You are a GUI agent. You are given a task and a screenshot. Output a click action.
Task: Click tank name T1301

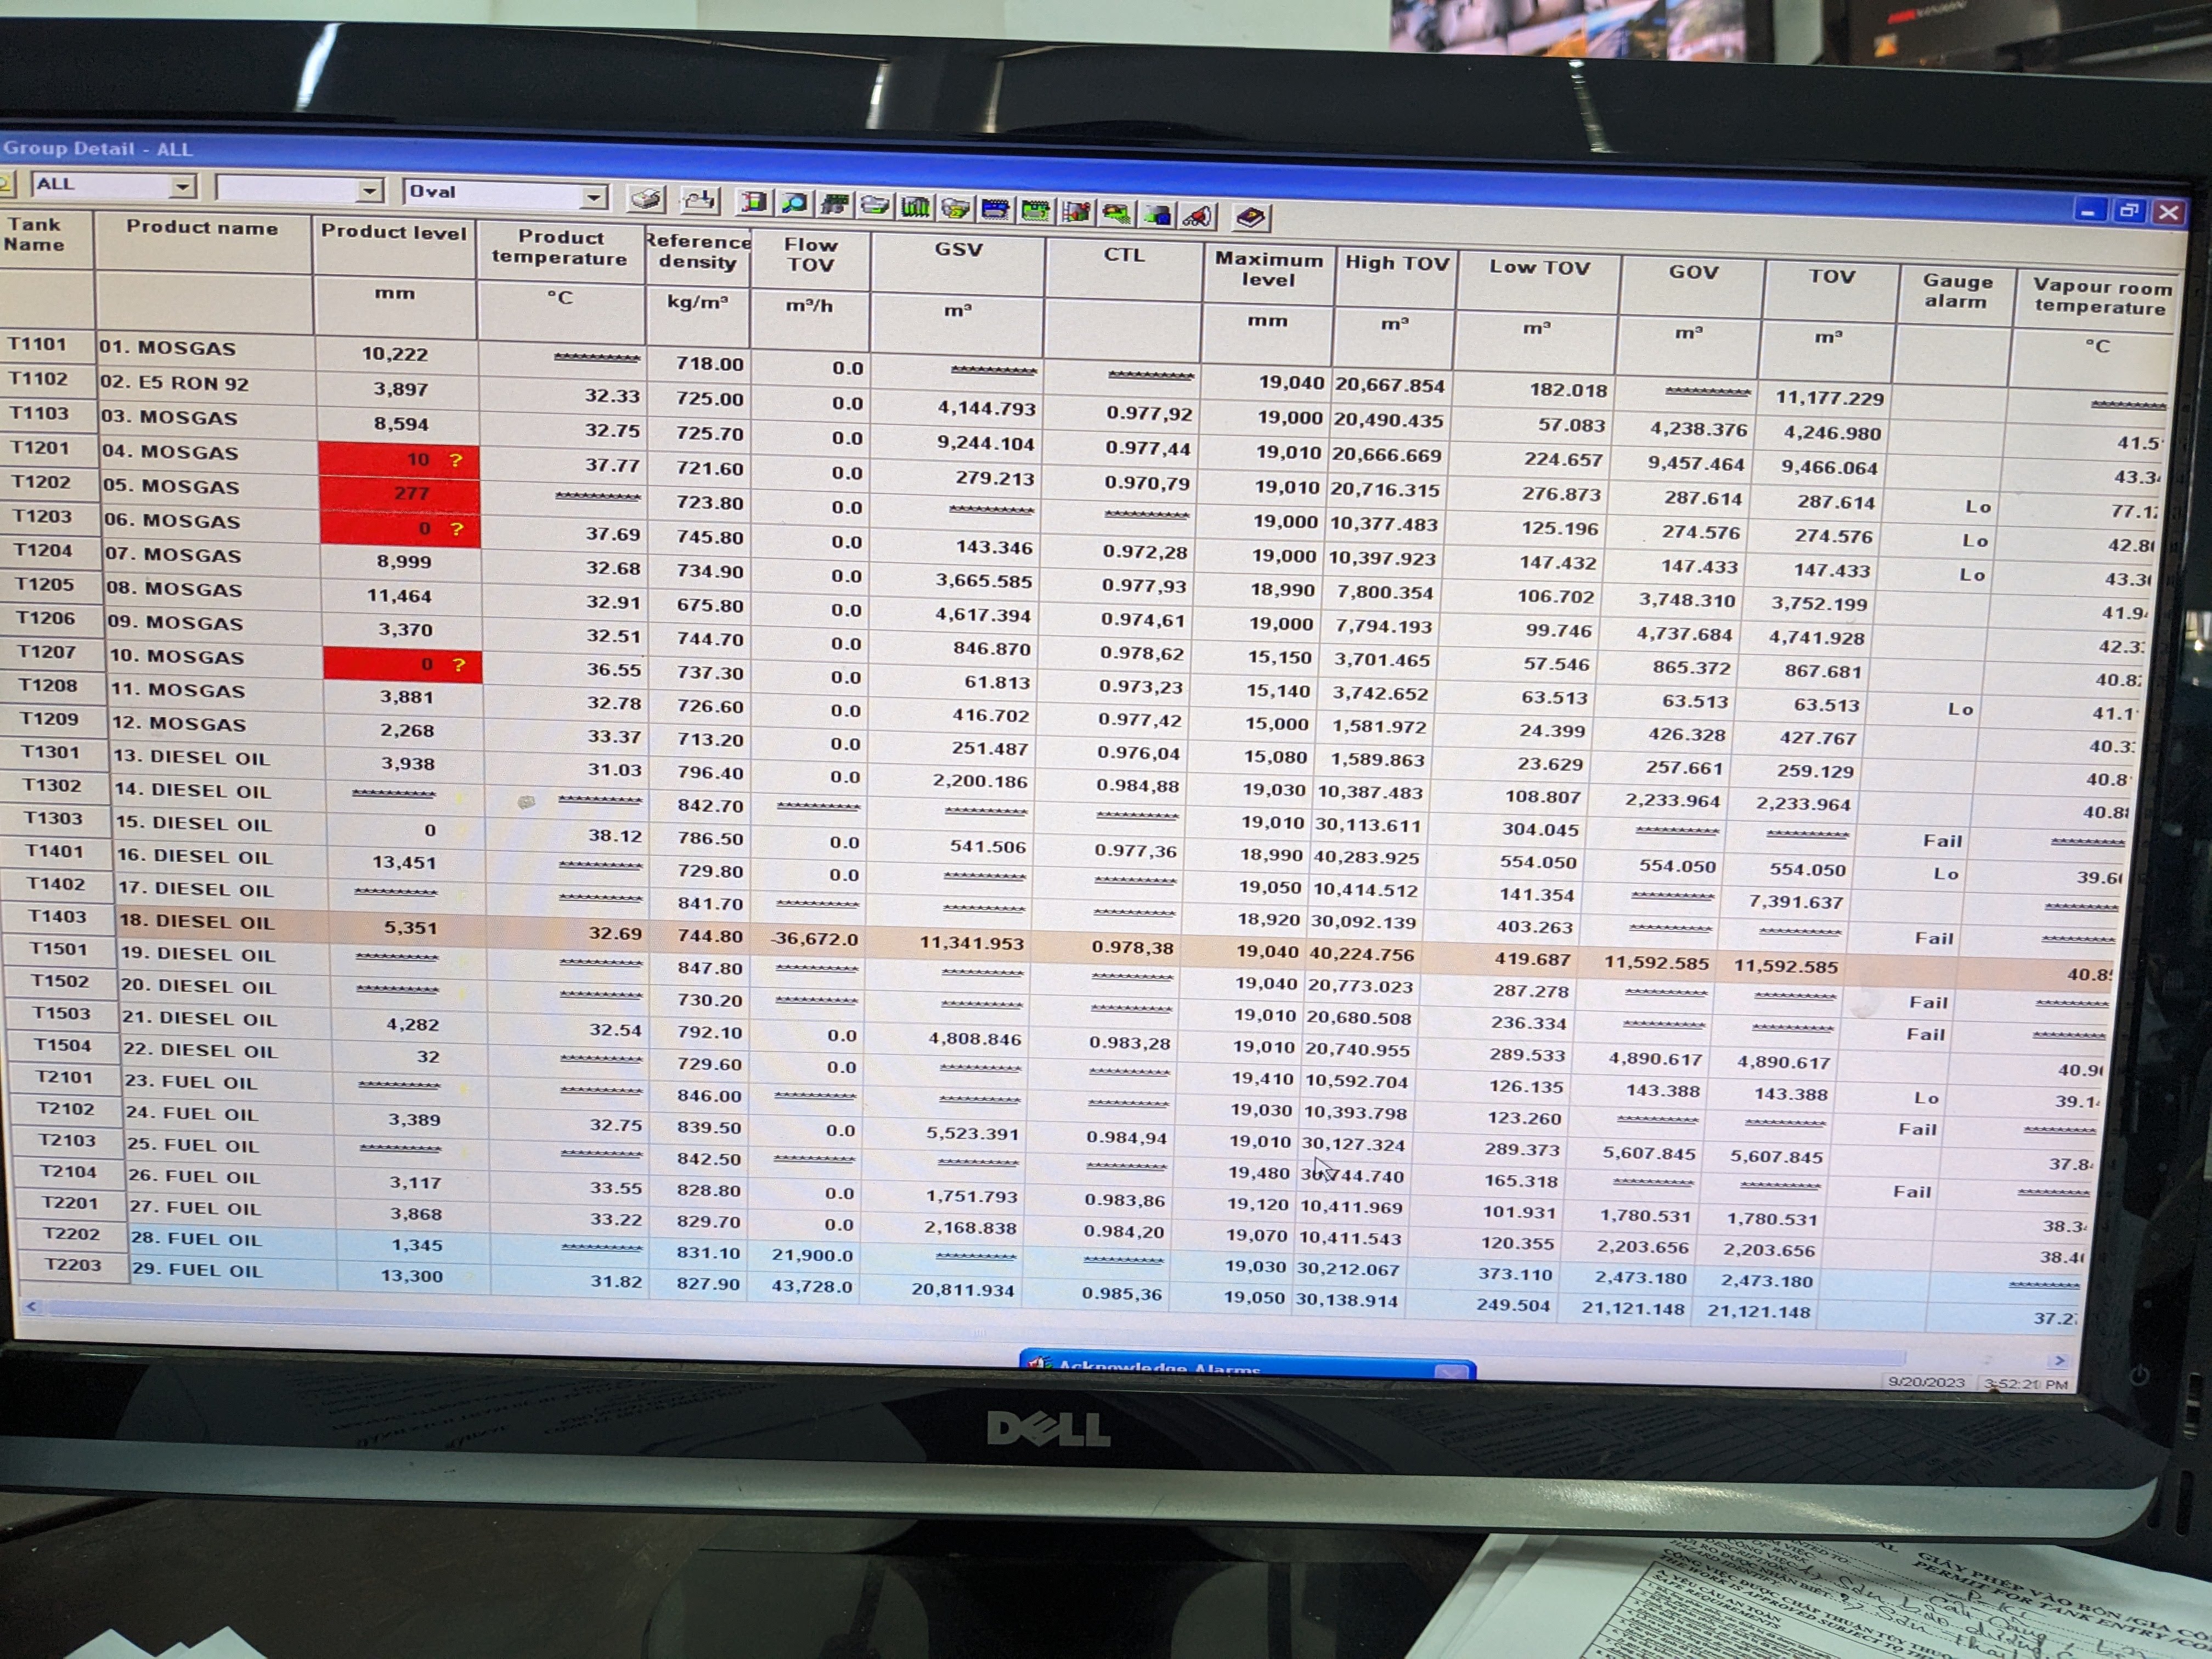pyautogui.click(x=50, y=752)
